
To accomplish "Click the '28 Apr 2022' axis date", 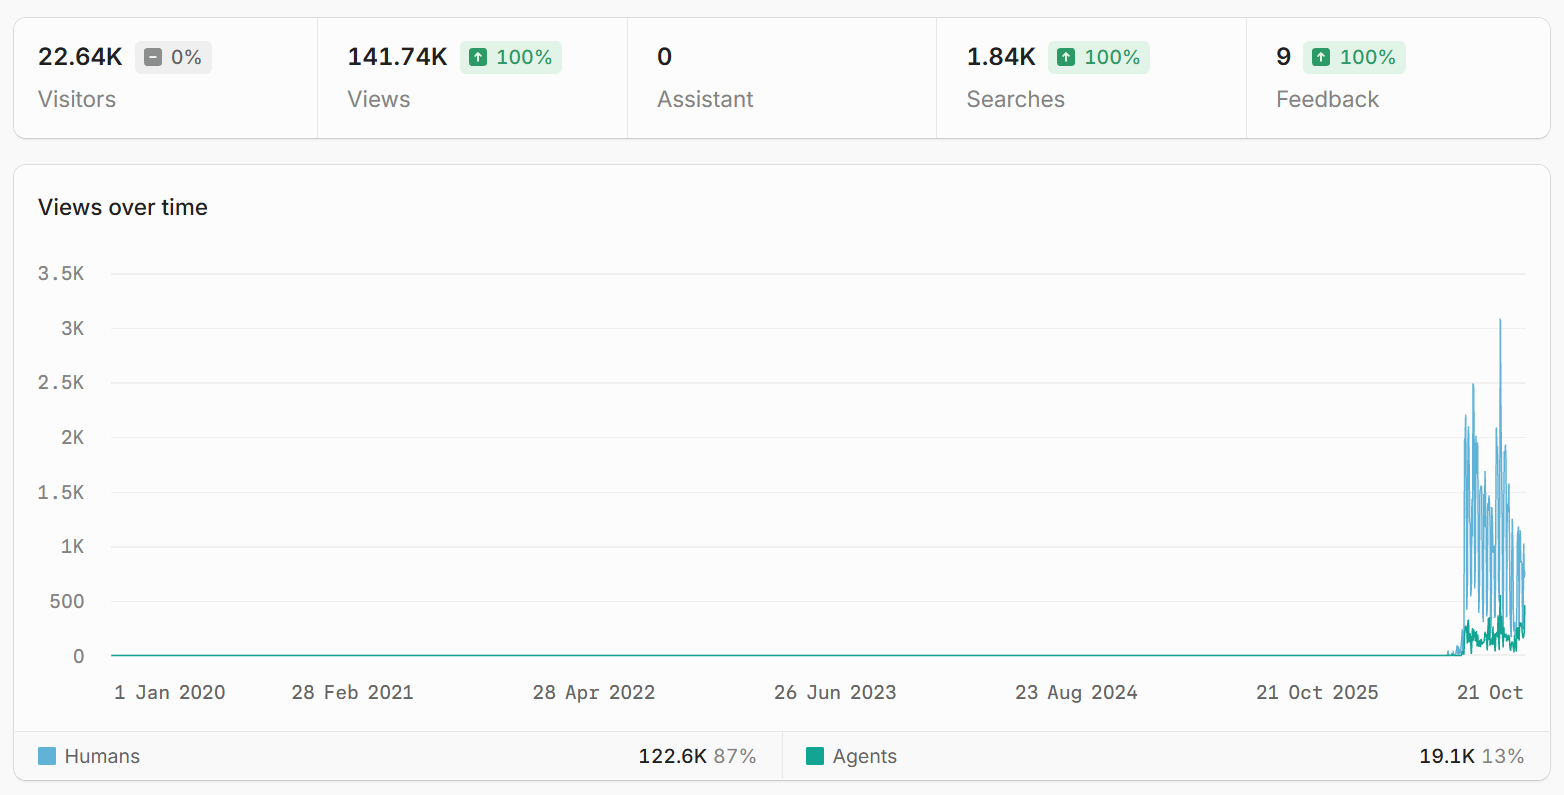I will coord(594,692).
